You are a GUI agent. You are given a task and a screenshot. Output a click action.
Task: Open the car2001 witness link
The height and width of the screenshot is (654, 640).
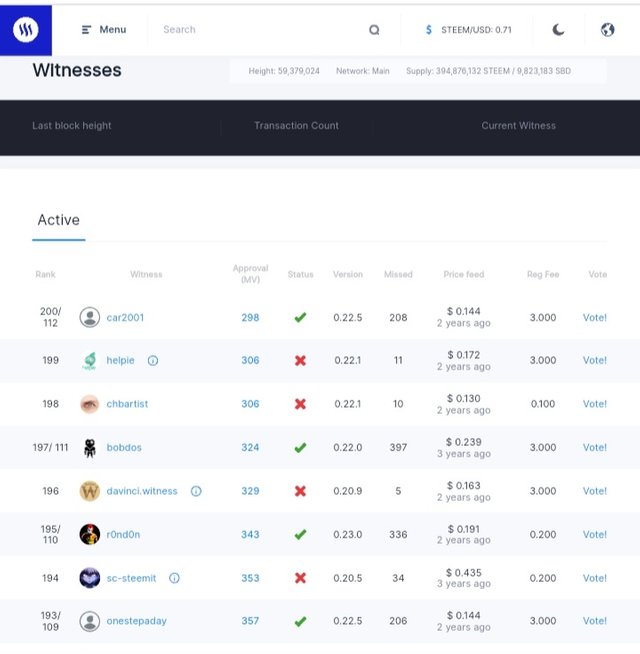tap(125, 318)
